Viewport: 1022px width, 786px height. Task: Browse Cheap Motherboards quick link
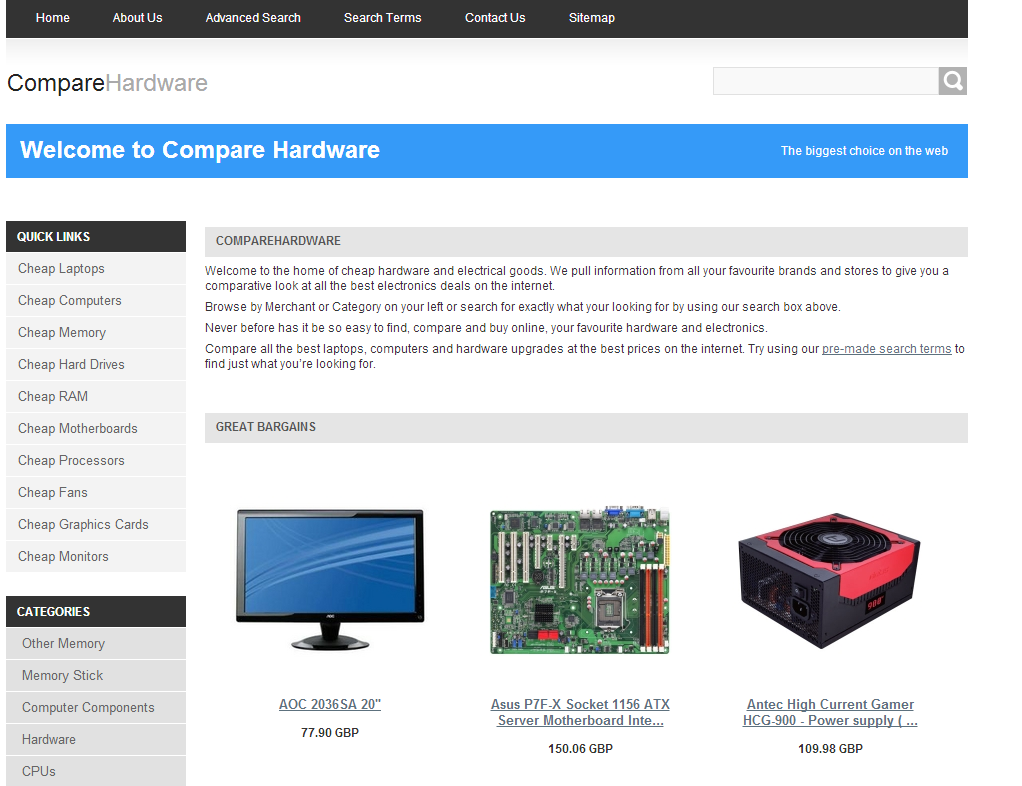[96, 428]
